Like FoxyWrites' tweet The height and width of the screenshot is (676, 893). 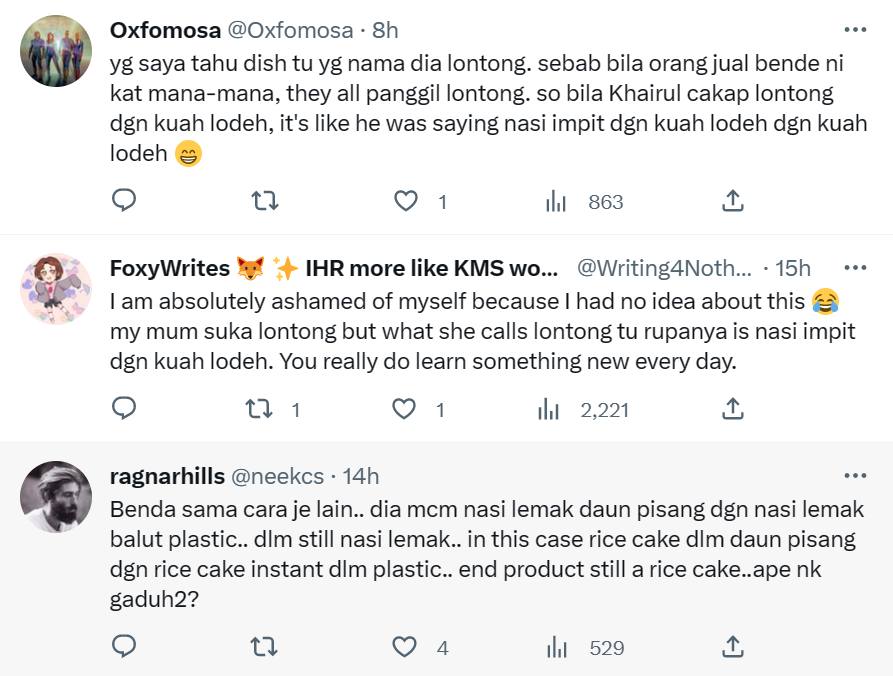[x=404, y=408]
